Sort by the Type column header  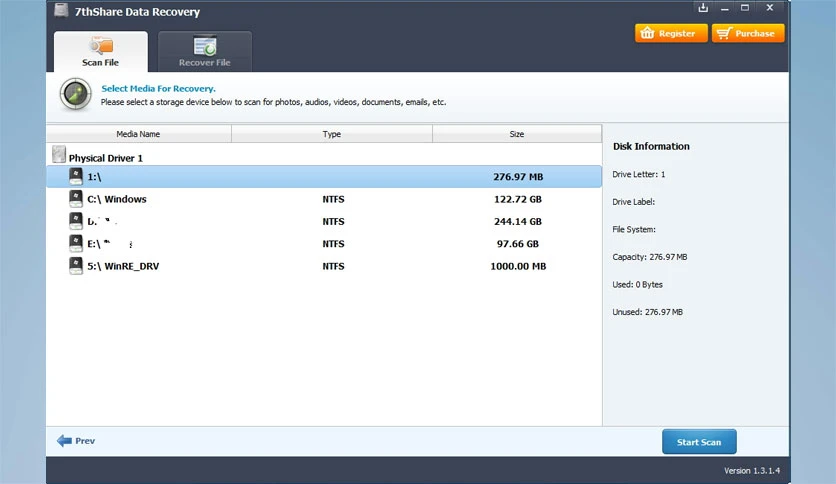point(332,134)
